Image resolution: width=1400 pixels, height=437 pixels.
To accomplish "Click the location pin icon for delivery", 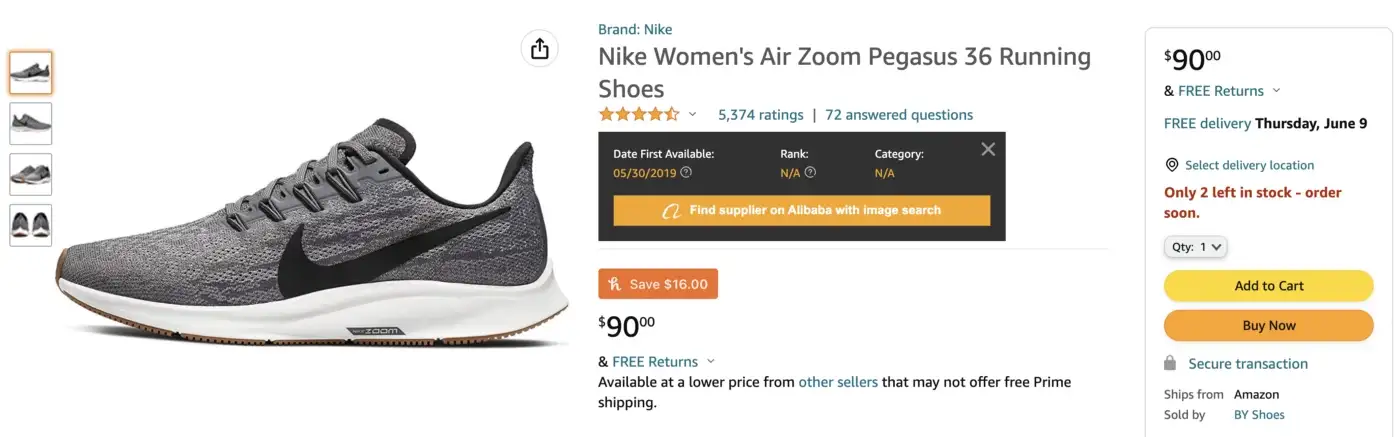I will [1172, 165].
